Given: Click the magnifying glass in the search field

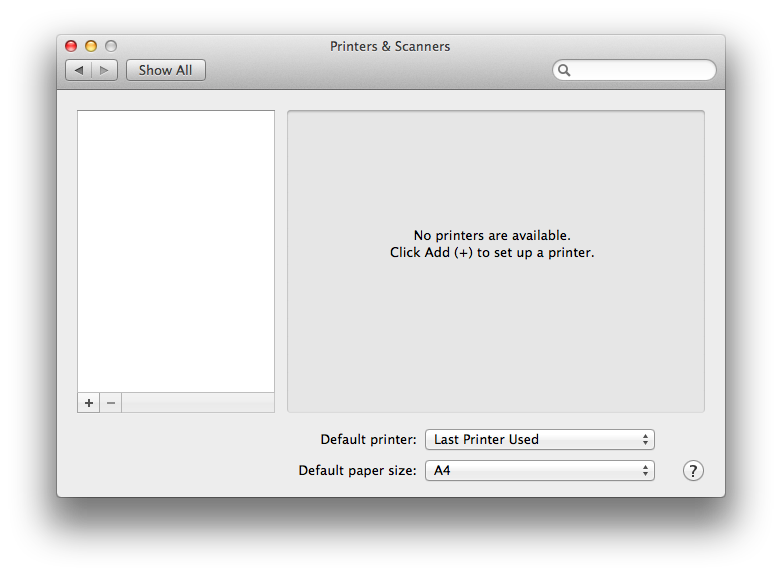Looking at the screenshot, I should (x=565, y=70).
